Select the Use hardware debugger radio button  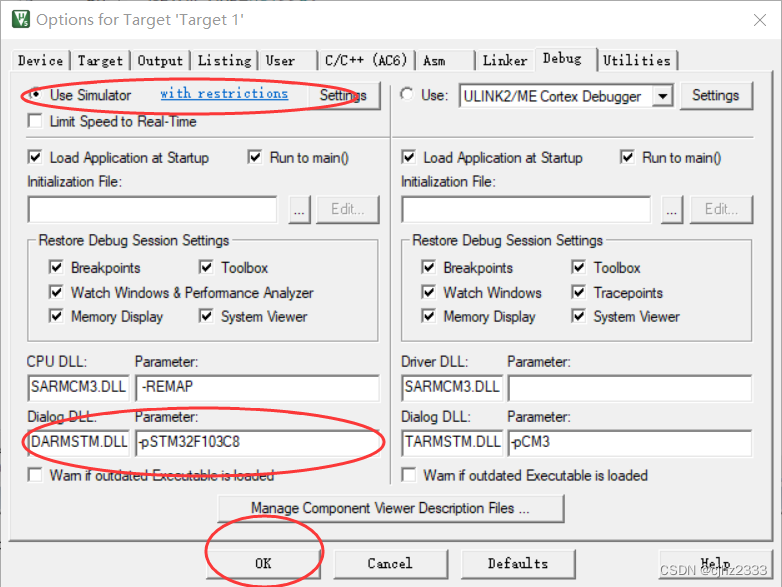tap(407, 94)
